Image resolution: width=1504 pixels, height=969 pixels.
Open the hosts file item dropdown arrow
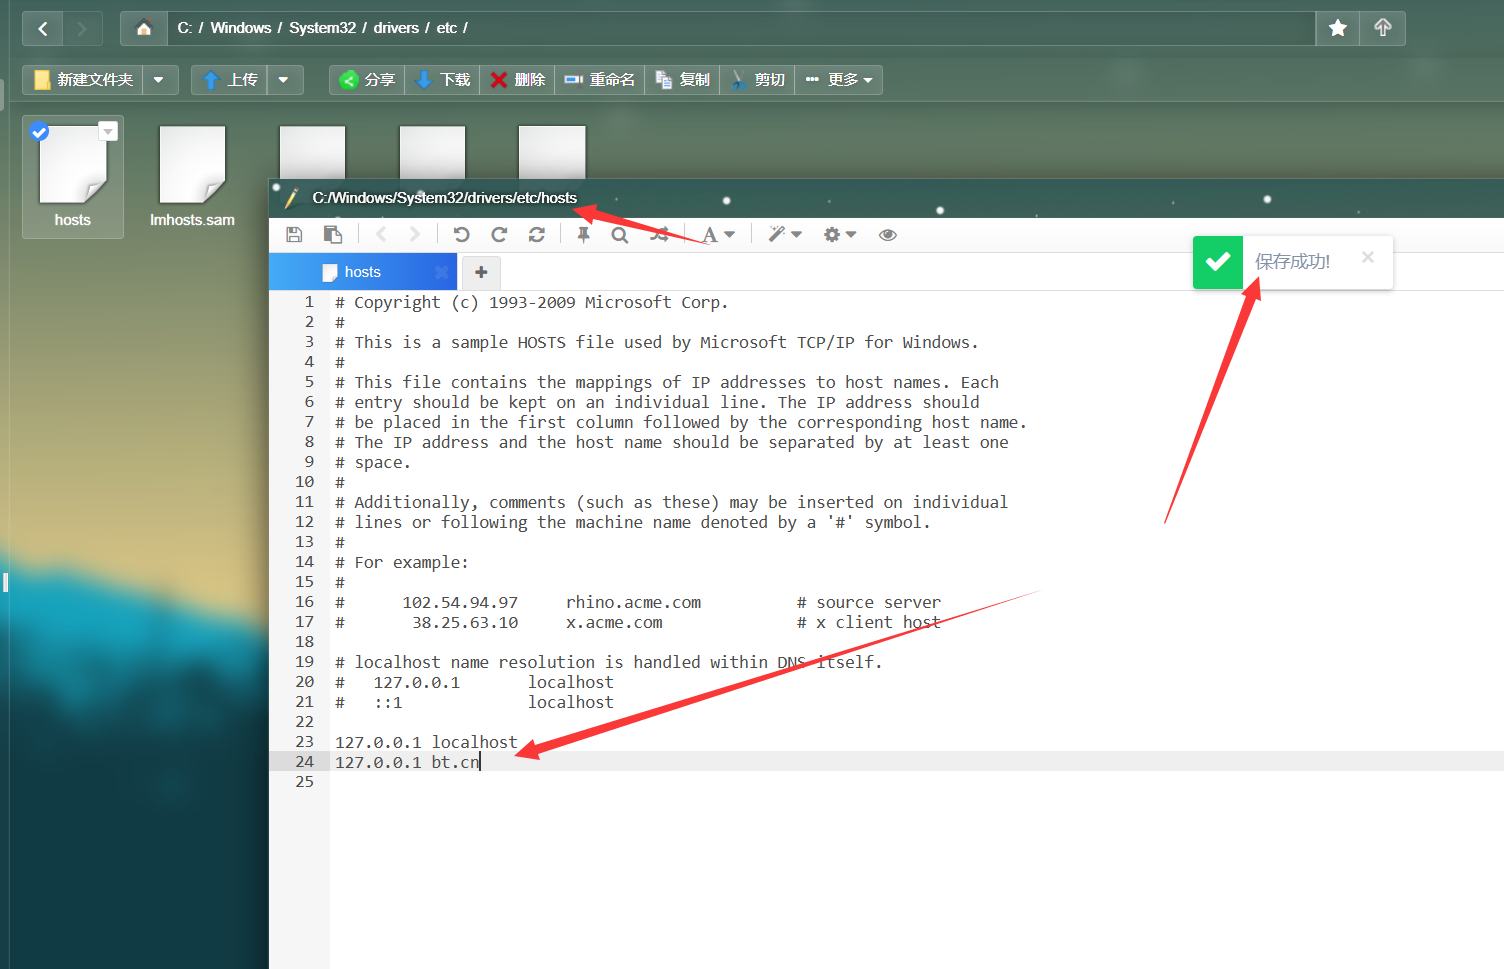click(108, 131)
